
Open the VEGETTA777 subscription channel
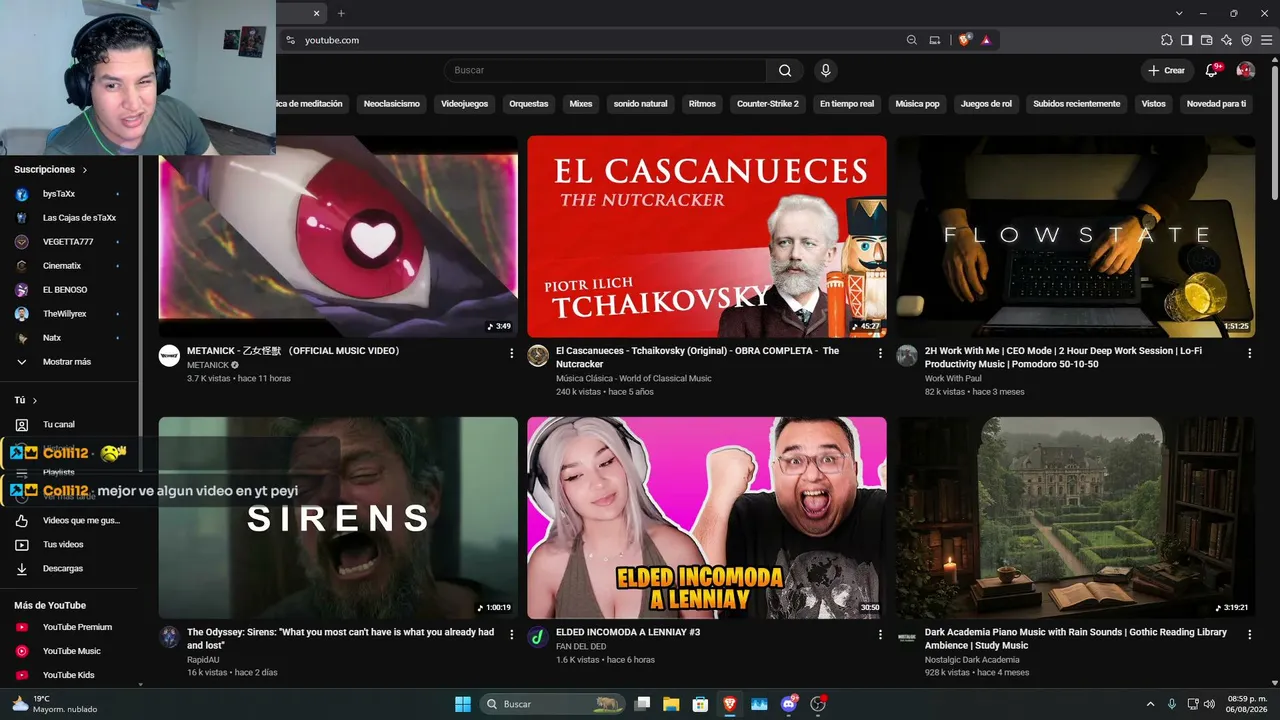point(70,242)
